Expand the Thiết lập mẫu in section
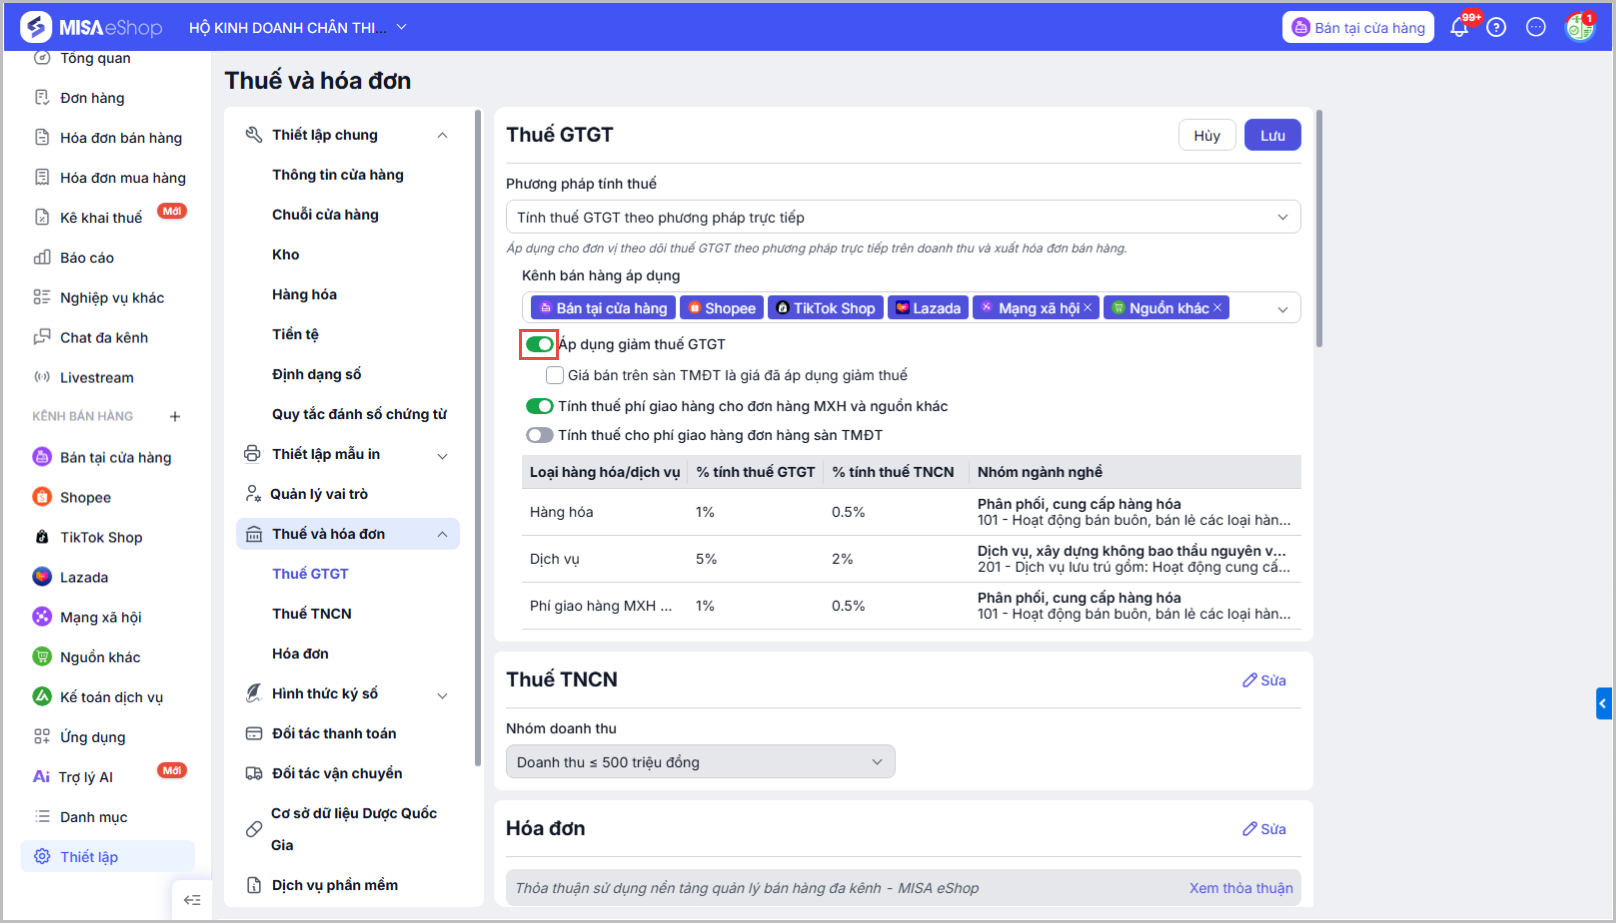This screenshot has width=1616, height=923. (x=442, y=455)
